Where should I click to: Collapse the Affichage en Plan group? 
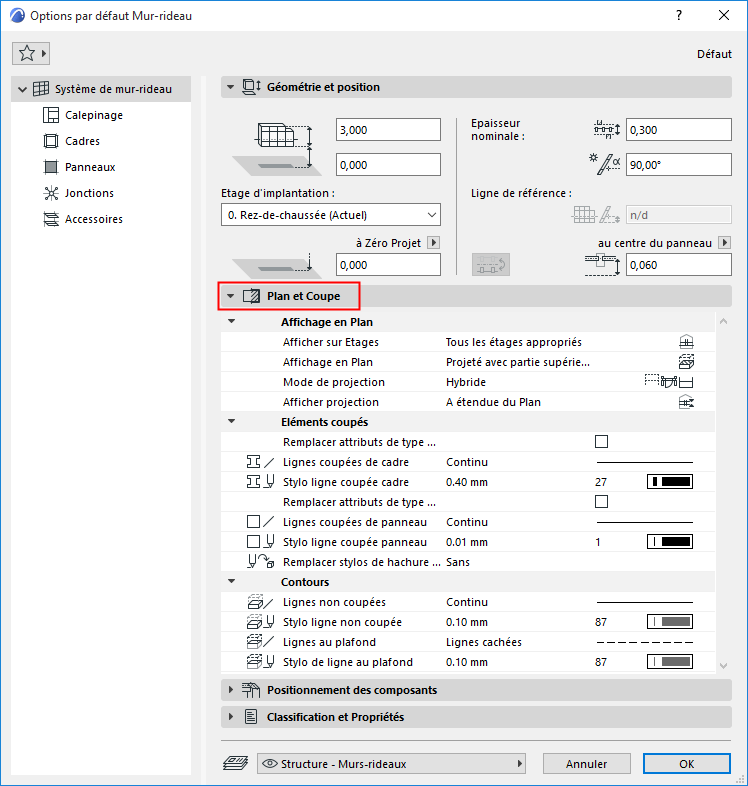click(231, 321)
